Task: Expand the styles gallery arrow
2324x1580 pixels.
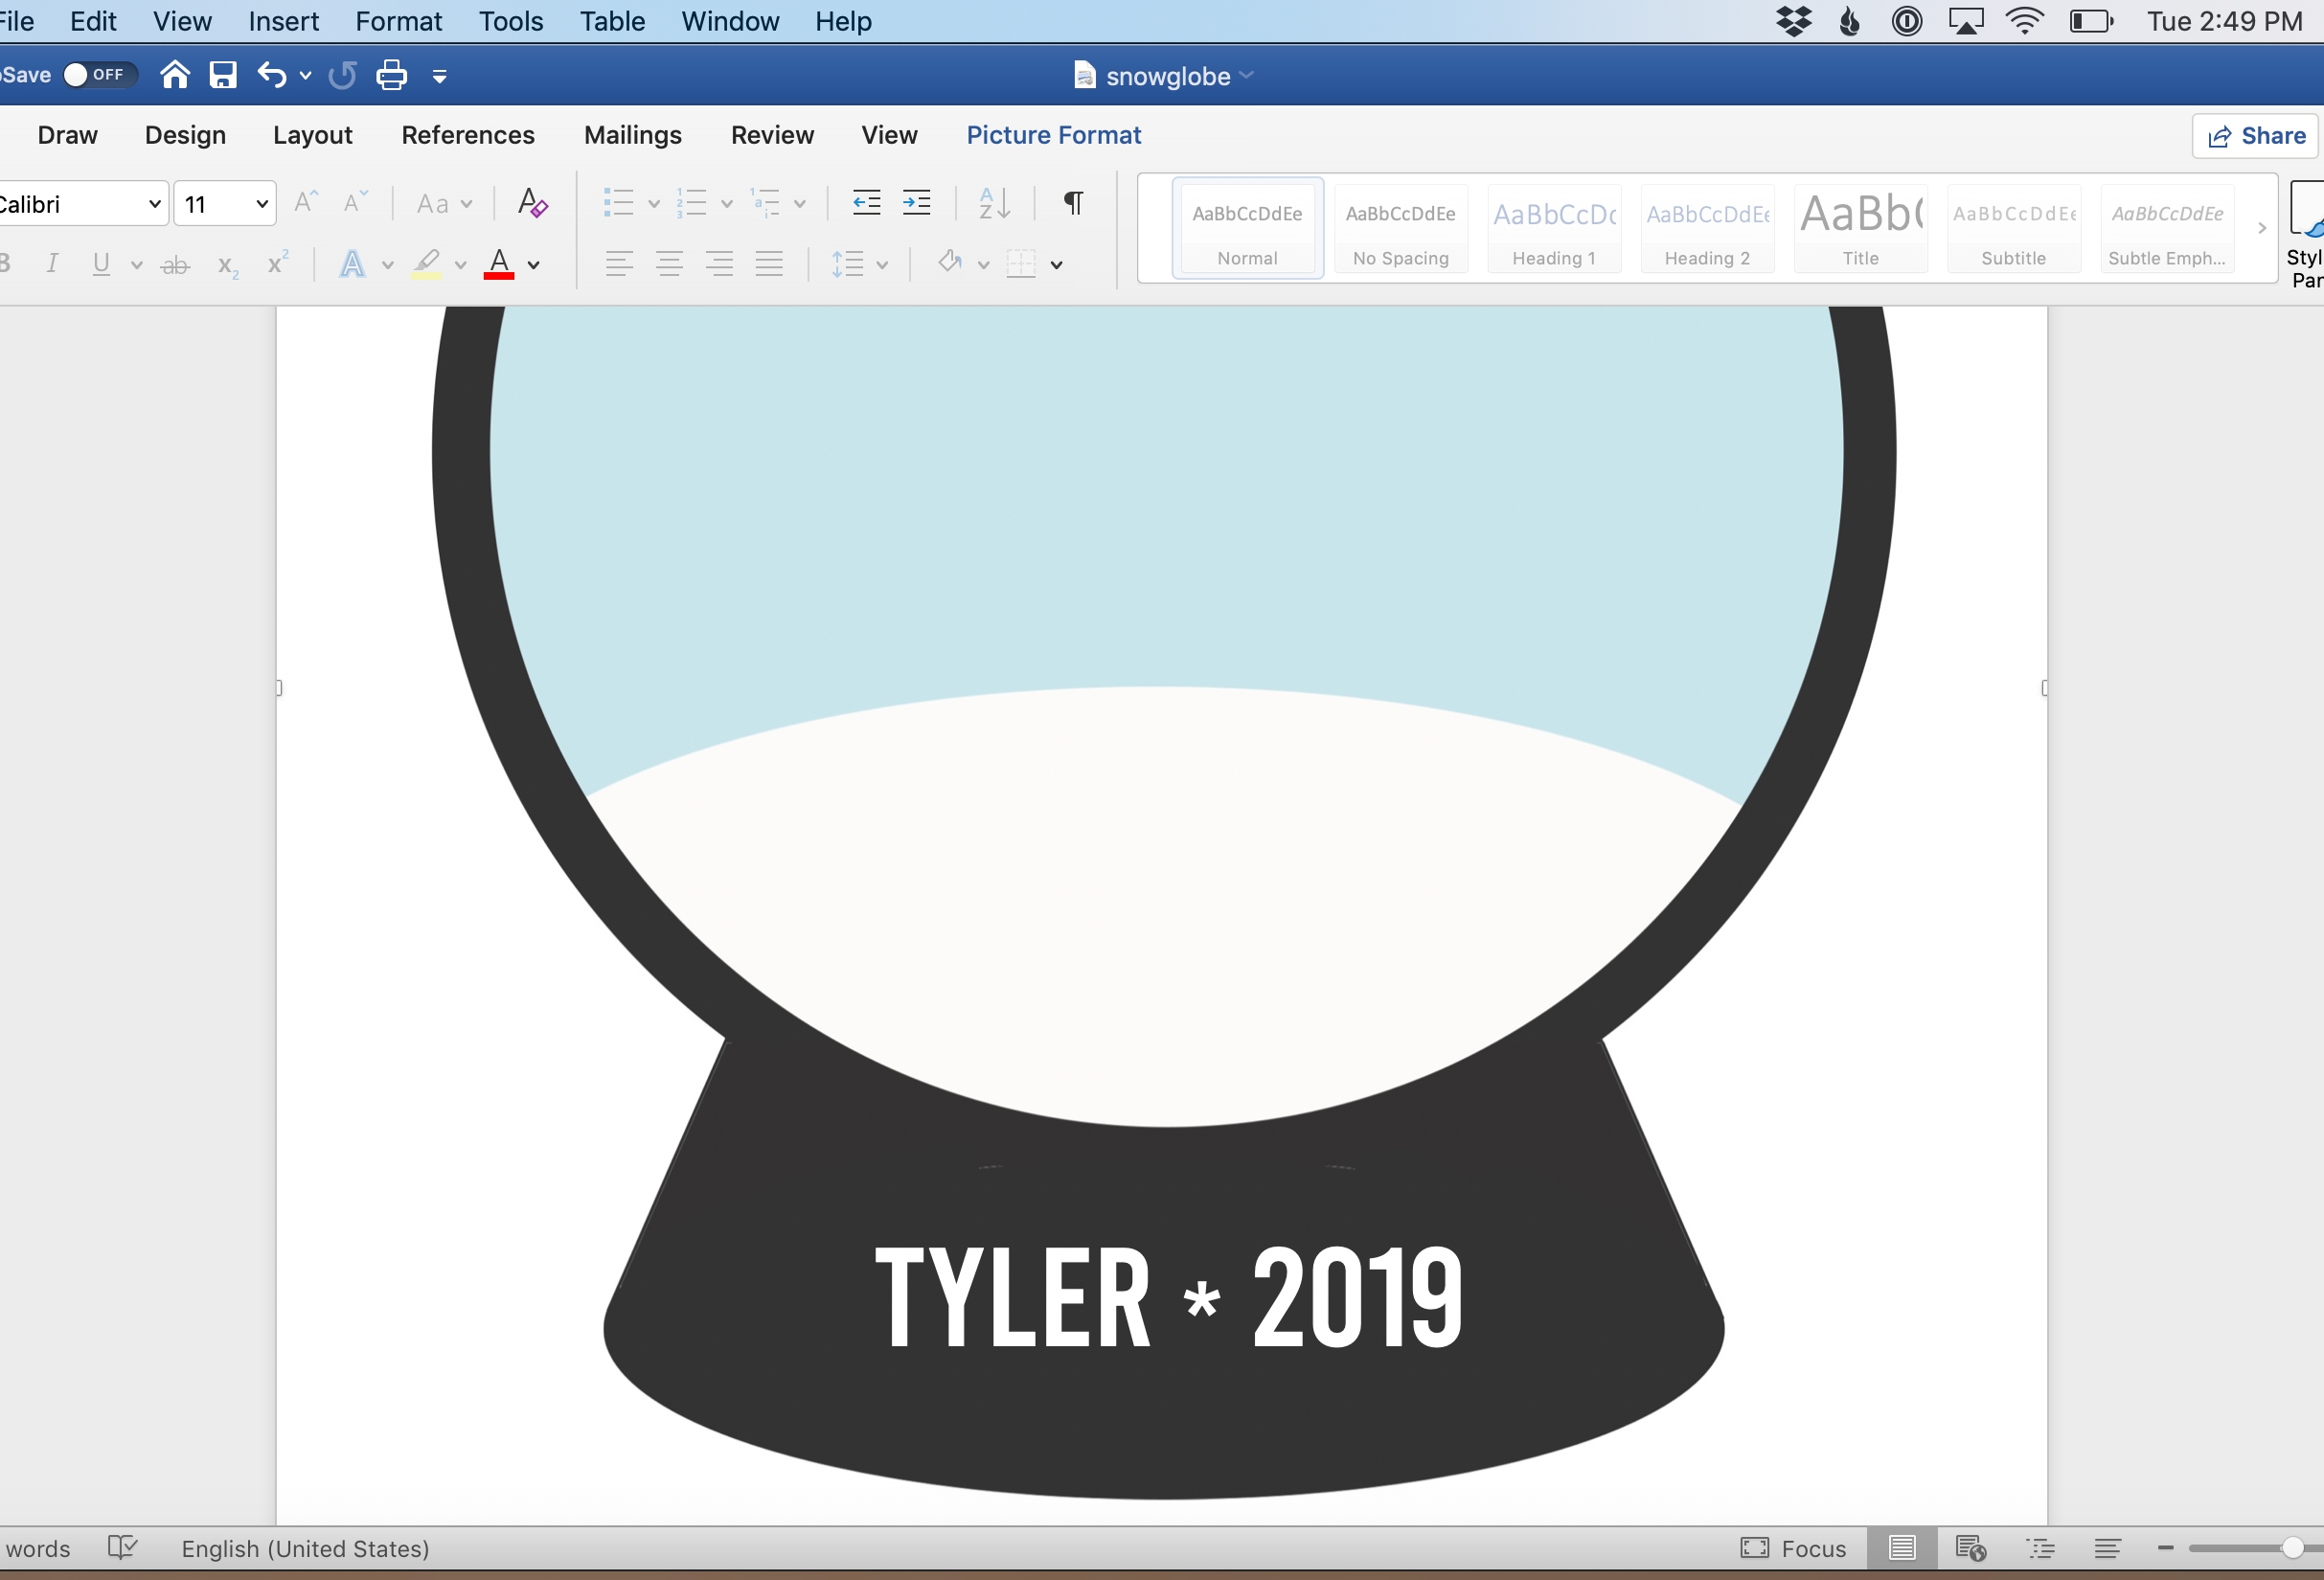Action: tap(2261, 228)
